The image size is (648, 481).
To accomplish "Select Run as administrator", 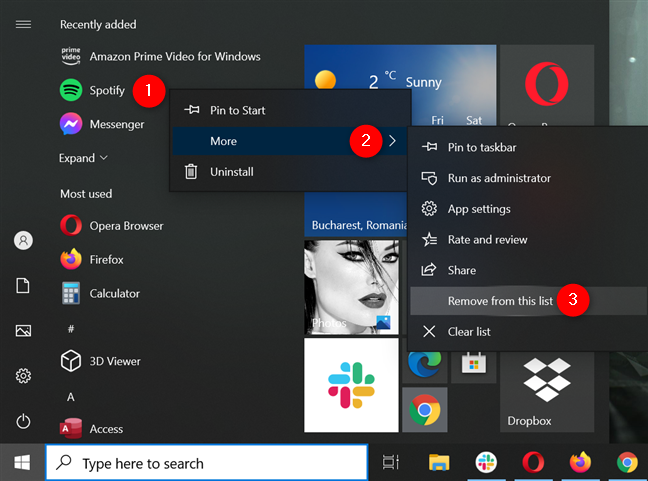I will point(498,178).
